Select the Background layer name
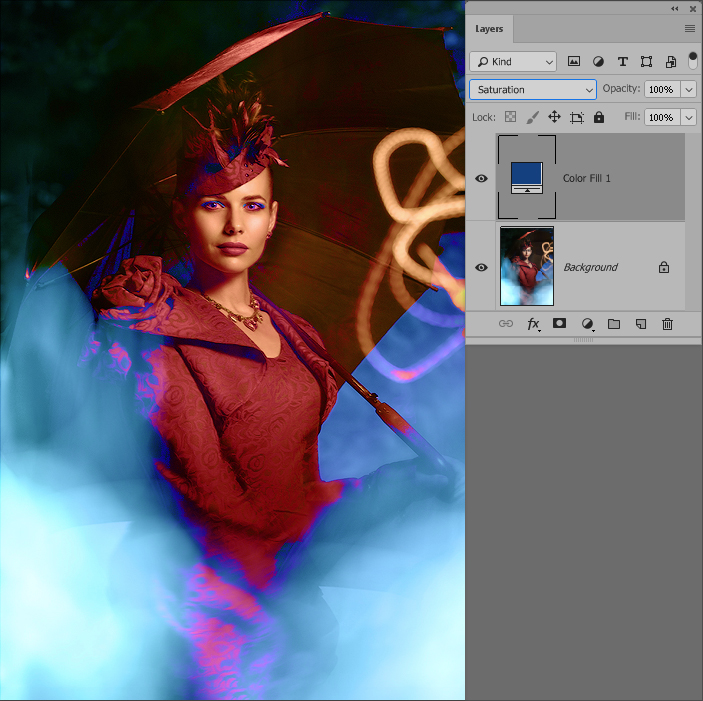 (590, 267)
